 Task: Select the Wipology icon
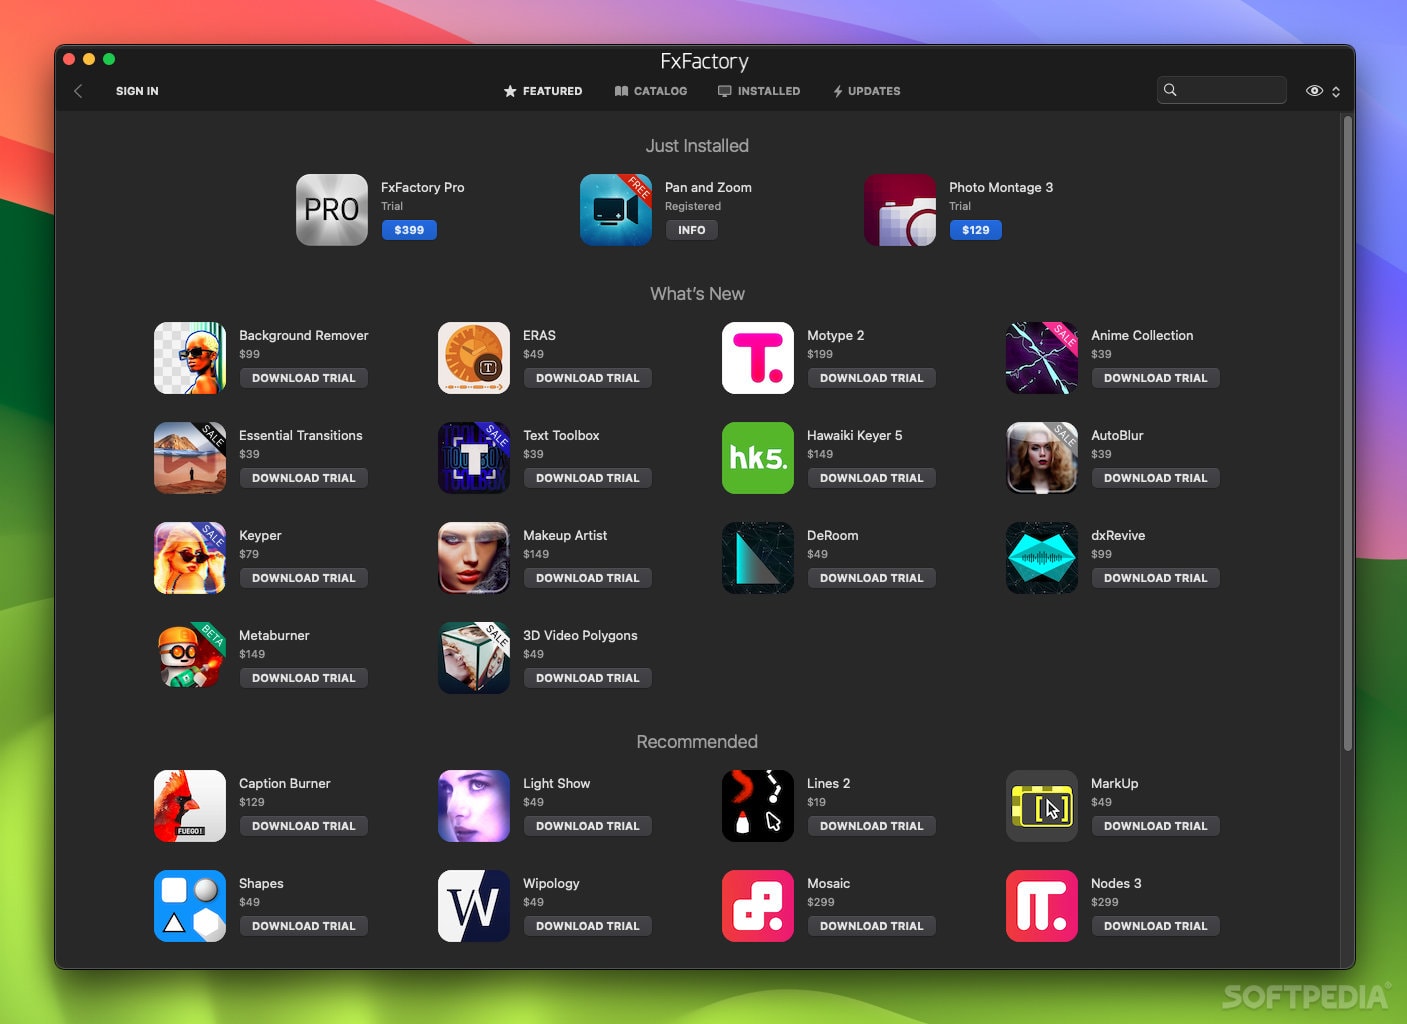[x=474, y=906]
